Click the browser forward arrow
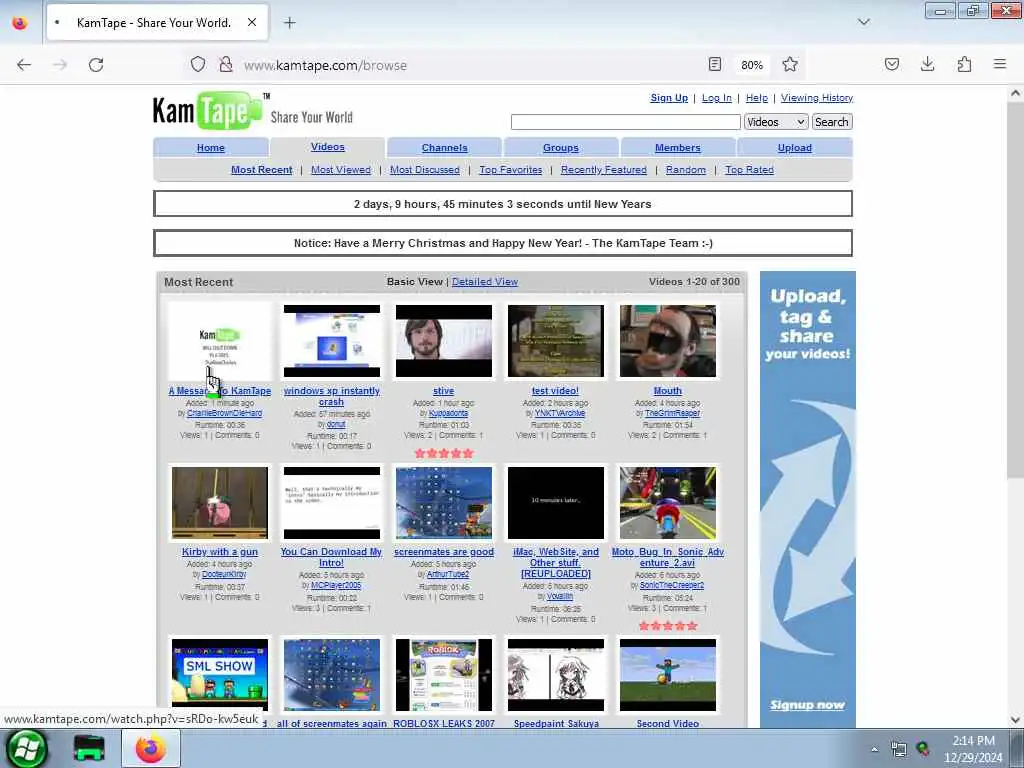Screen dimensions: 1024x768 [x=60, y=65]
